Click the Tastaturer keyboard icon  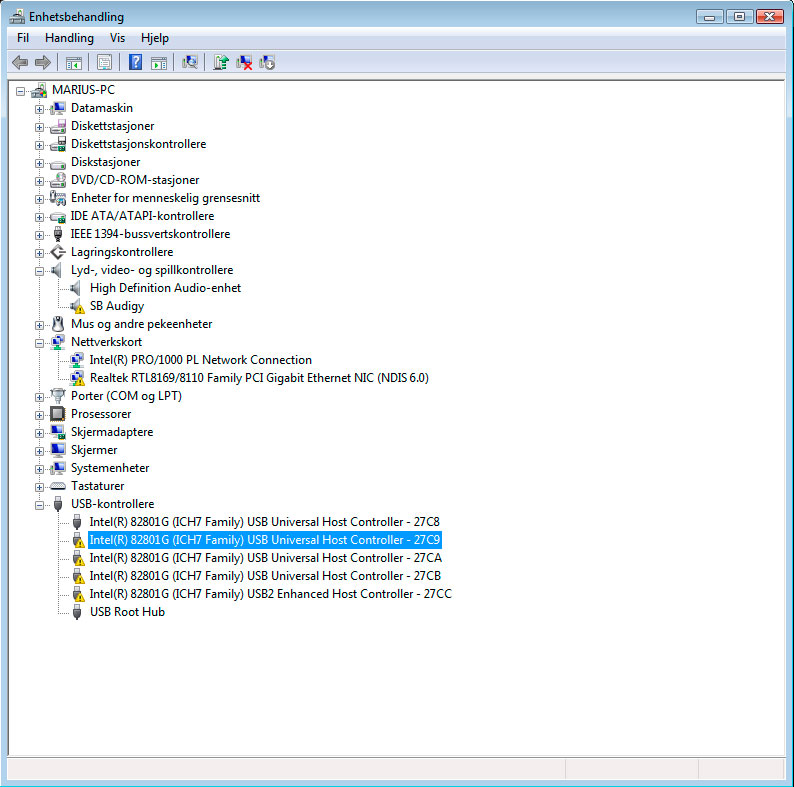pos(58,486)
